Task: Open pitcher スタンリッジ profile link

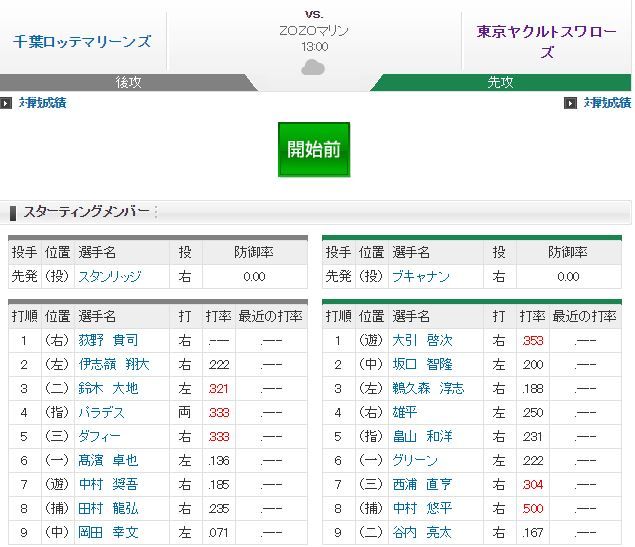Action: (110, 277)
